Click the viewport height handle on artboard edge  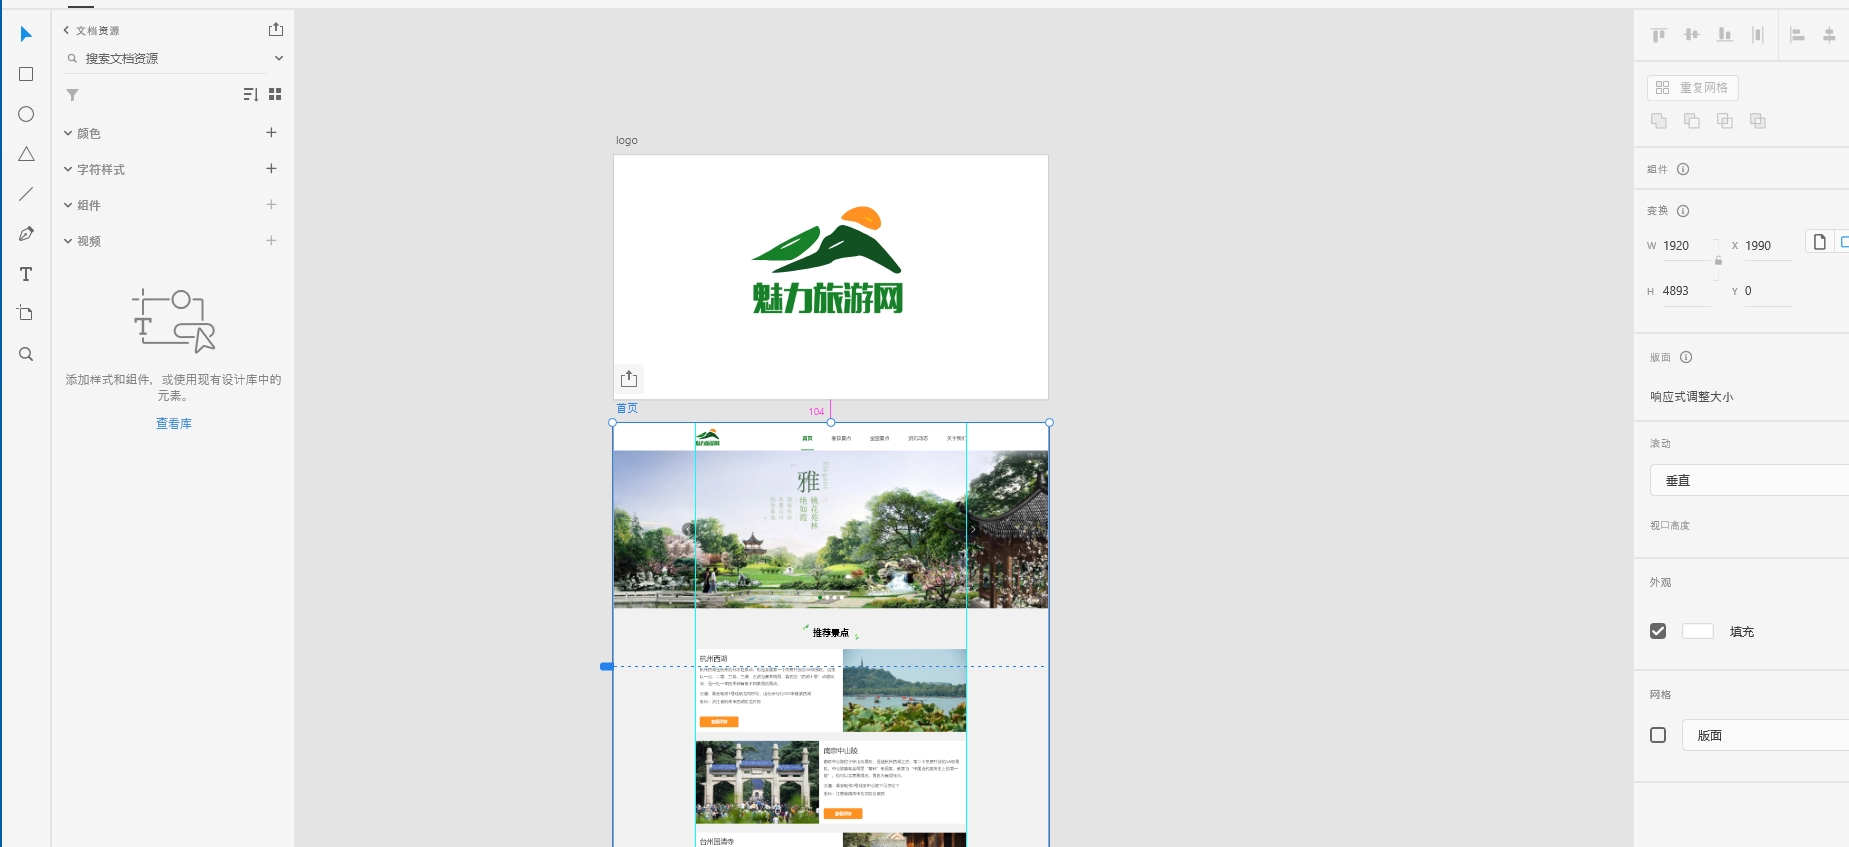606,666
